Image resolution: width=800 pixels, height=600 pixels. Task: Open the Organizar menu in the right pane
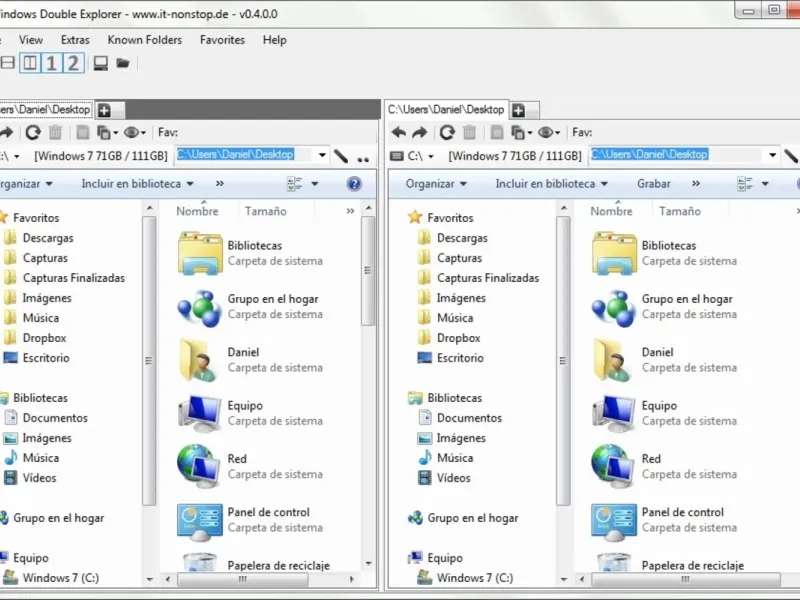click(436, 184)
